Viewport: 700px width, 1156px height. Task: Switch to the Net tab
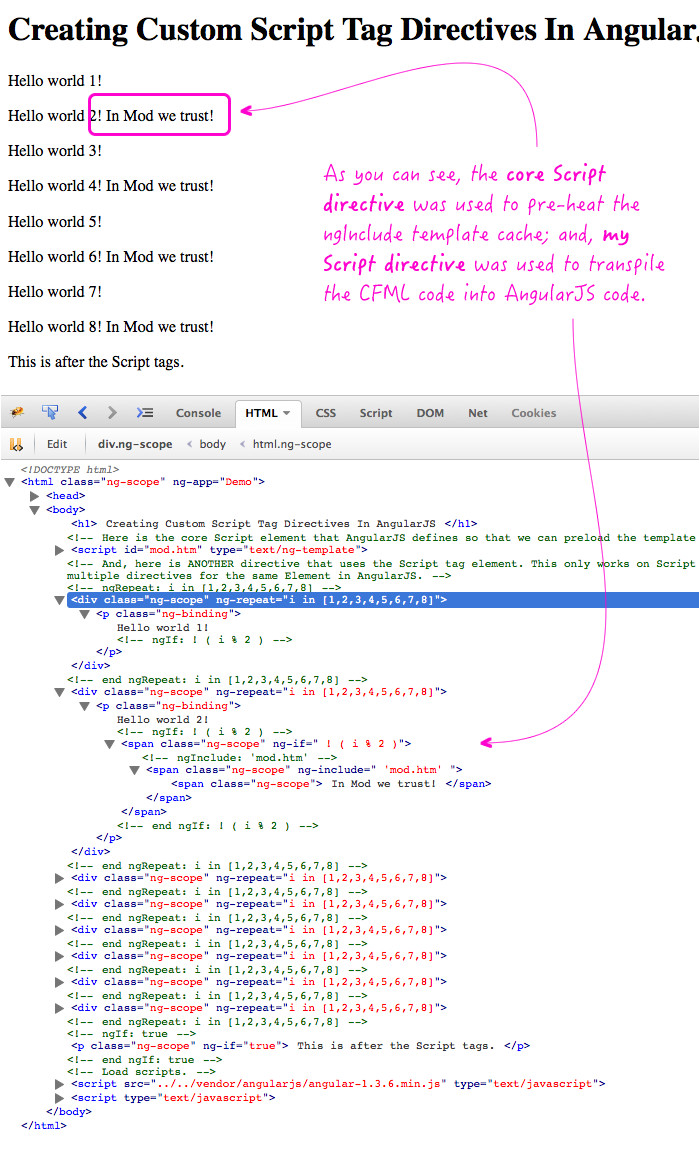[478, 413]
